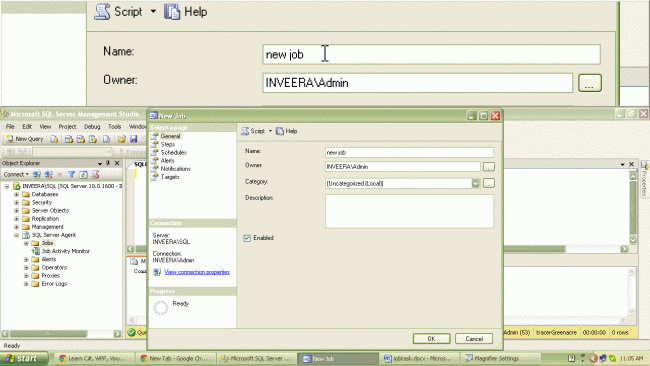Close the query document pane

click(631, 164)
